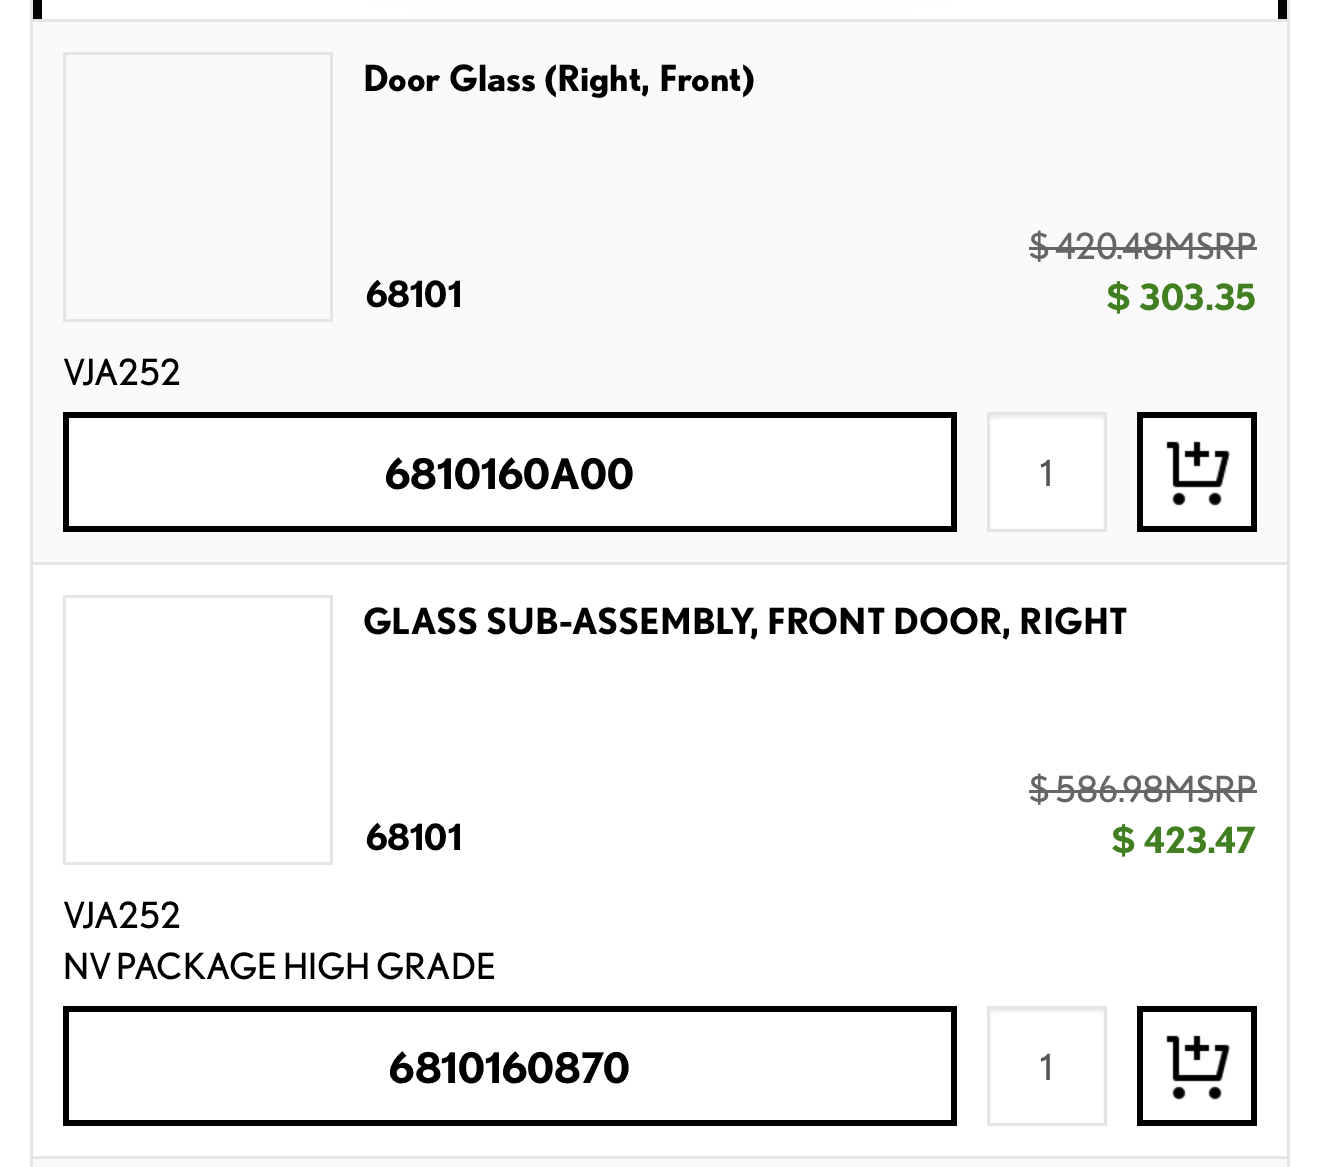Click the NV PACKAGE HIGH GRADE note
The height and width of the screenshot is (1167, 1320).
279,967
